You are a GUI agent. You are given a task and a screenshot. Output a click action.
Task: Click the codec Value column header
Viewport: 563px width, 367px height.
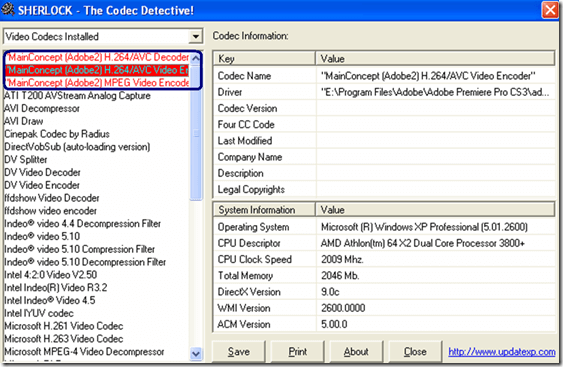[x=435, y=59]
